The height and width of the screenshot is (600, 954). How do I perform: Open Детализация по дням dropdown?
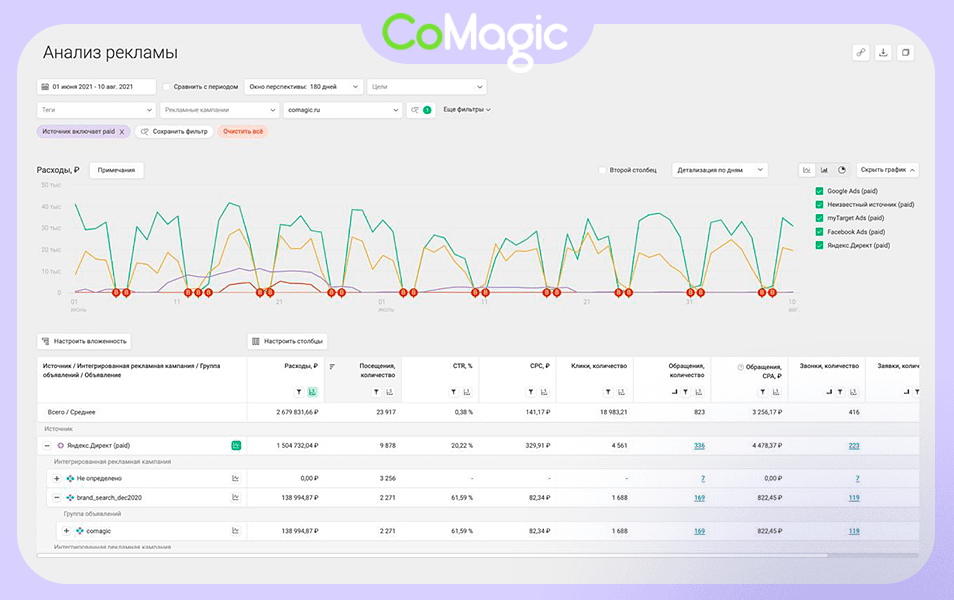720,170
